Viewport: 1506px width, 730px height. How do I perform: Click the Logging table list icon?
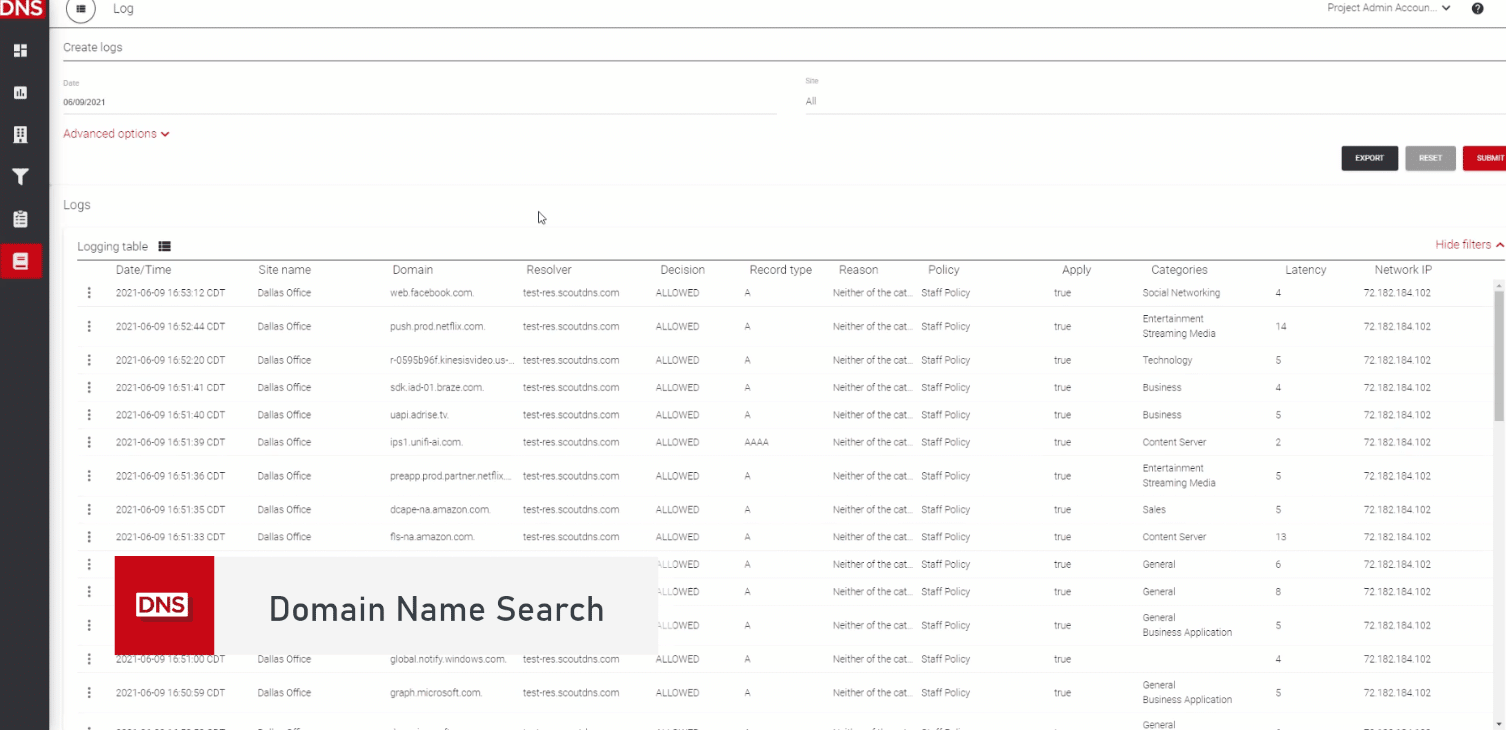pos(165,246)
